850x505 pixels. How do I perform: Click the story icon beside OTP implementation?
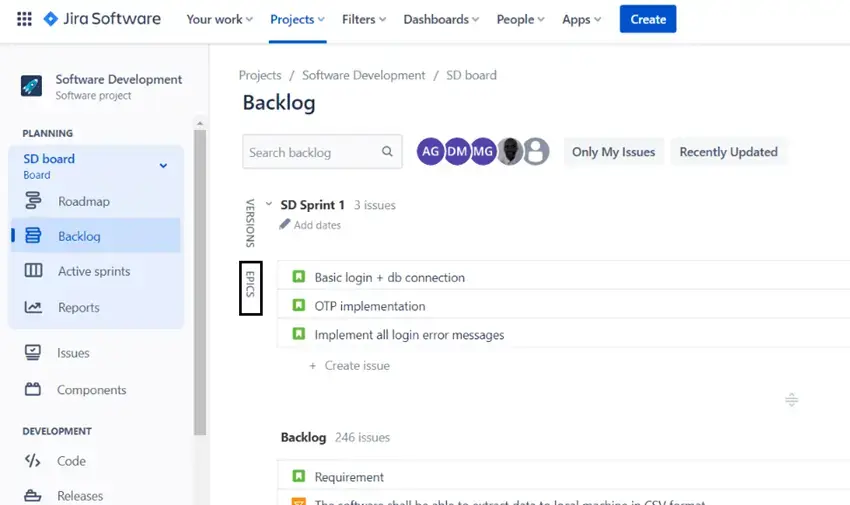[x=298, y=306]
